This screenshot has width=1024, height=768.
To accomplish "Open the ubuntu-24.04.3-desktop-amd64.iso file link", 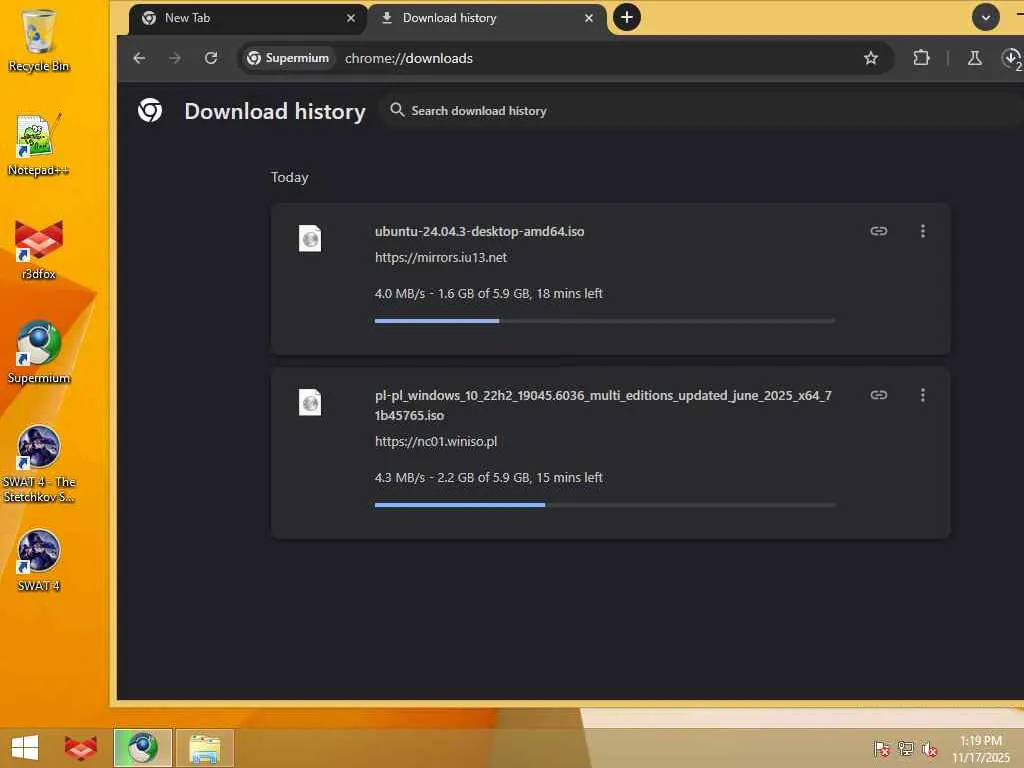I will coord(479,231).
